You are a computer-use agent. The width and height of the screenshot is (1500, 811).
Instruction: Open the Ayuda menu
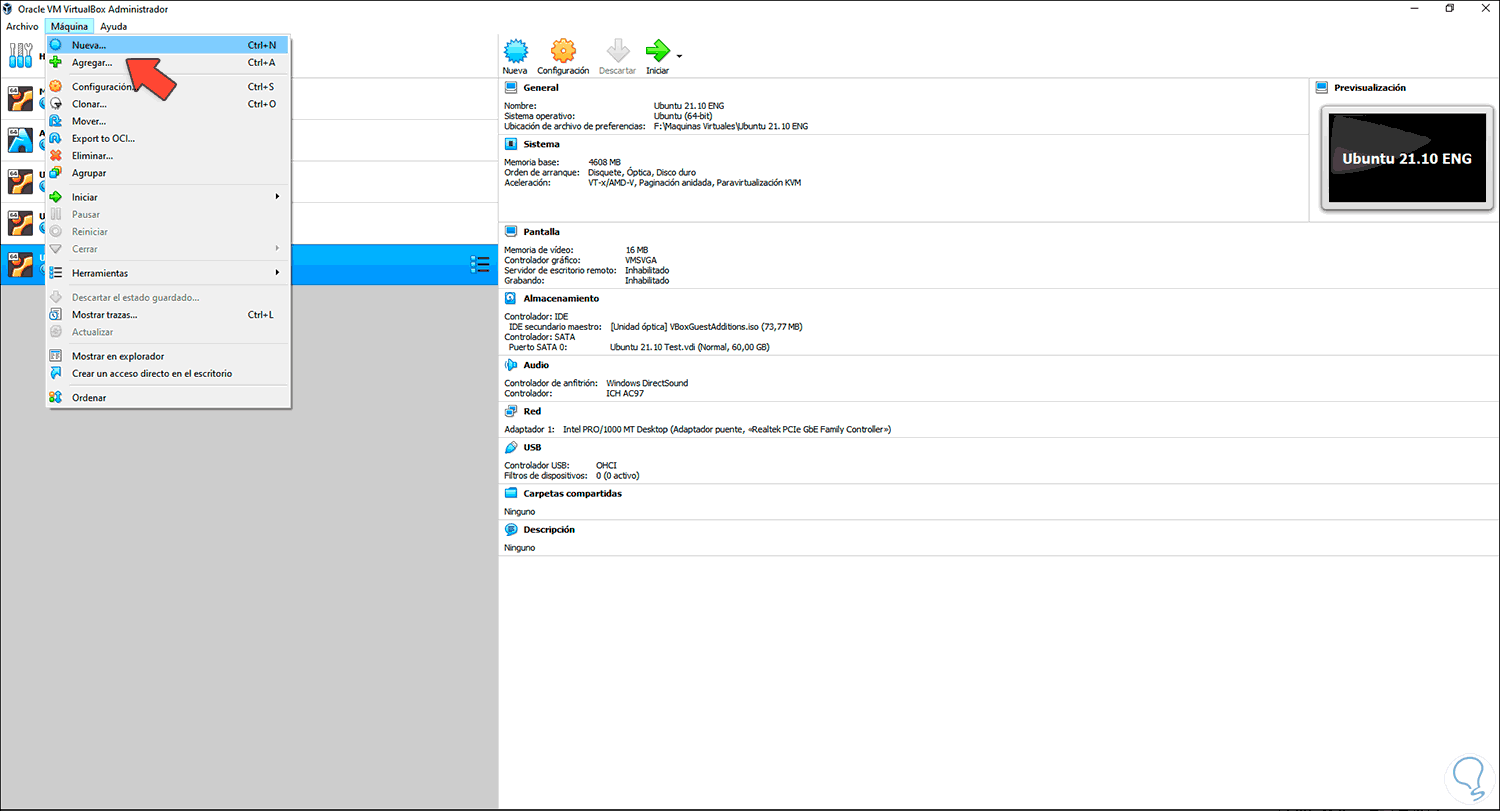pyautogui.click(x=113, y=26)
